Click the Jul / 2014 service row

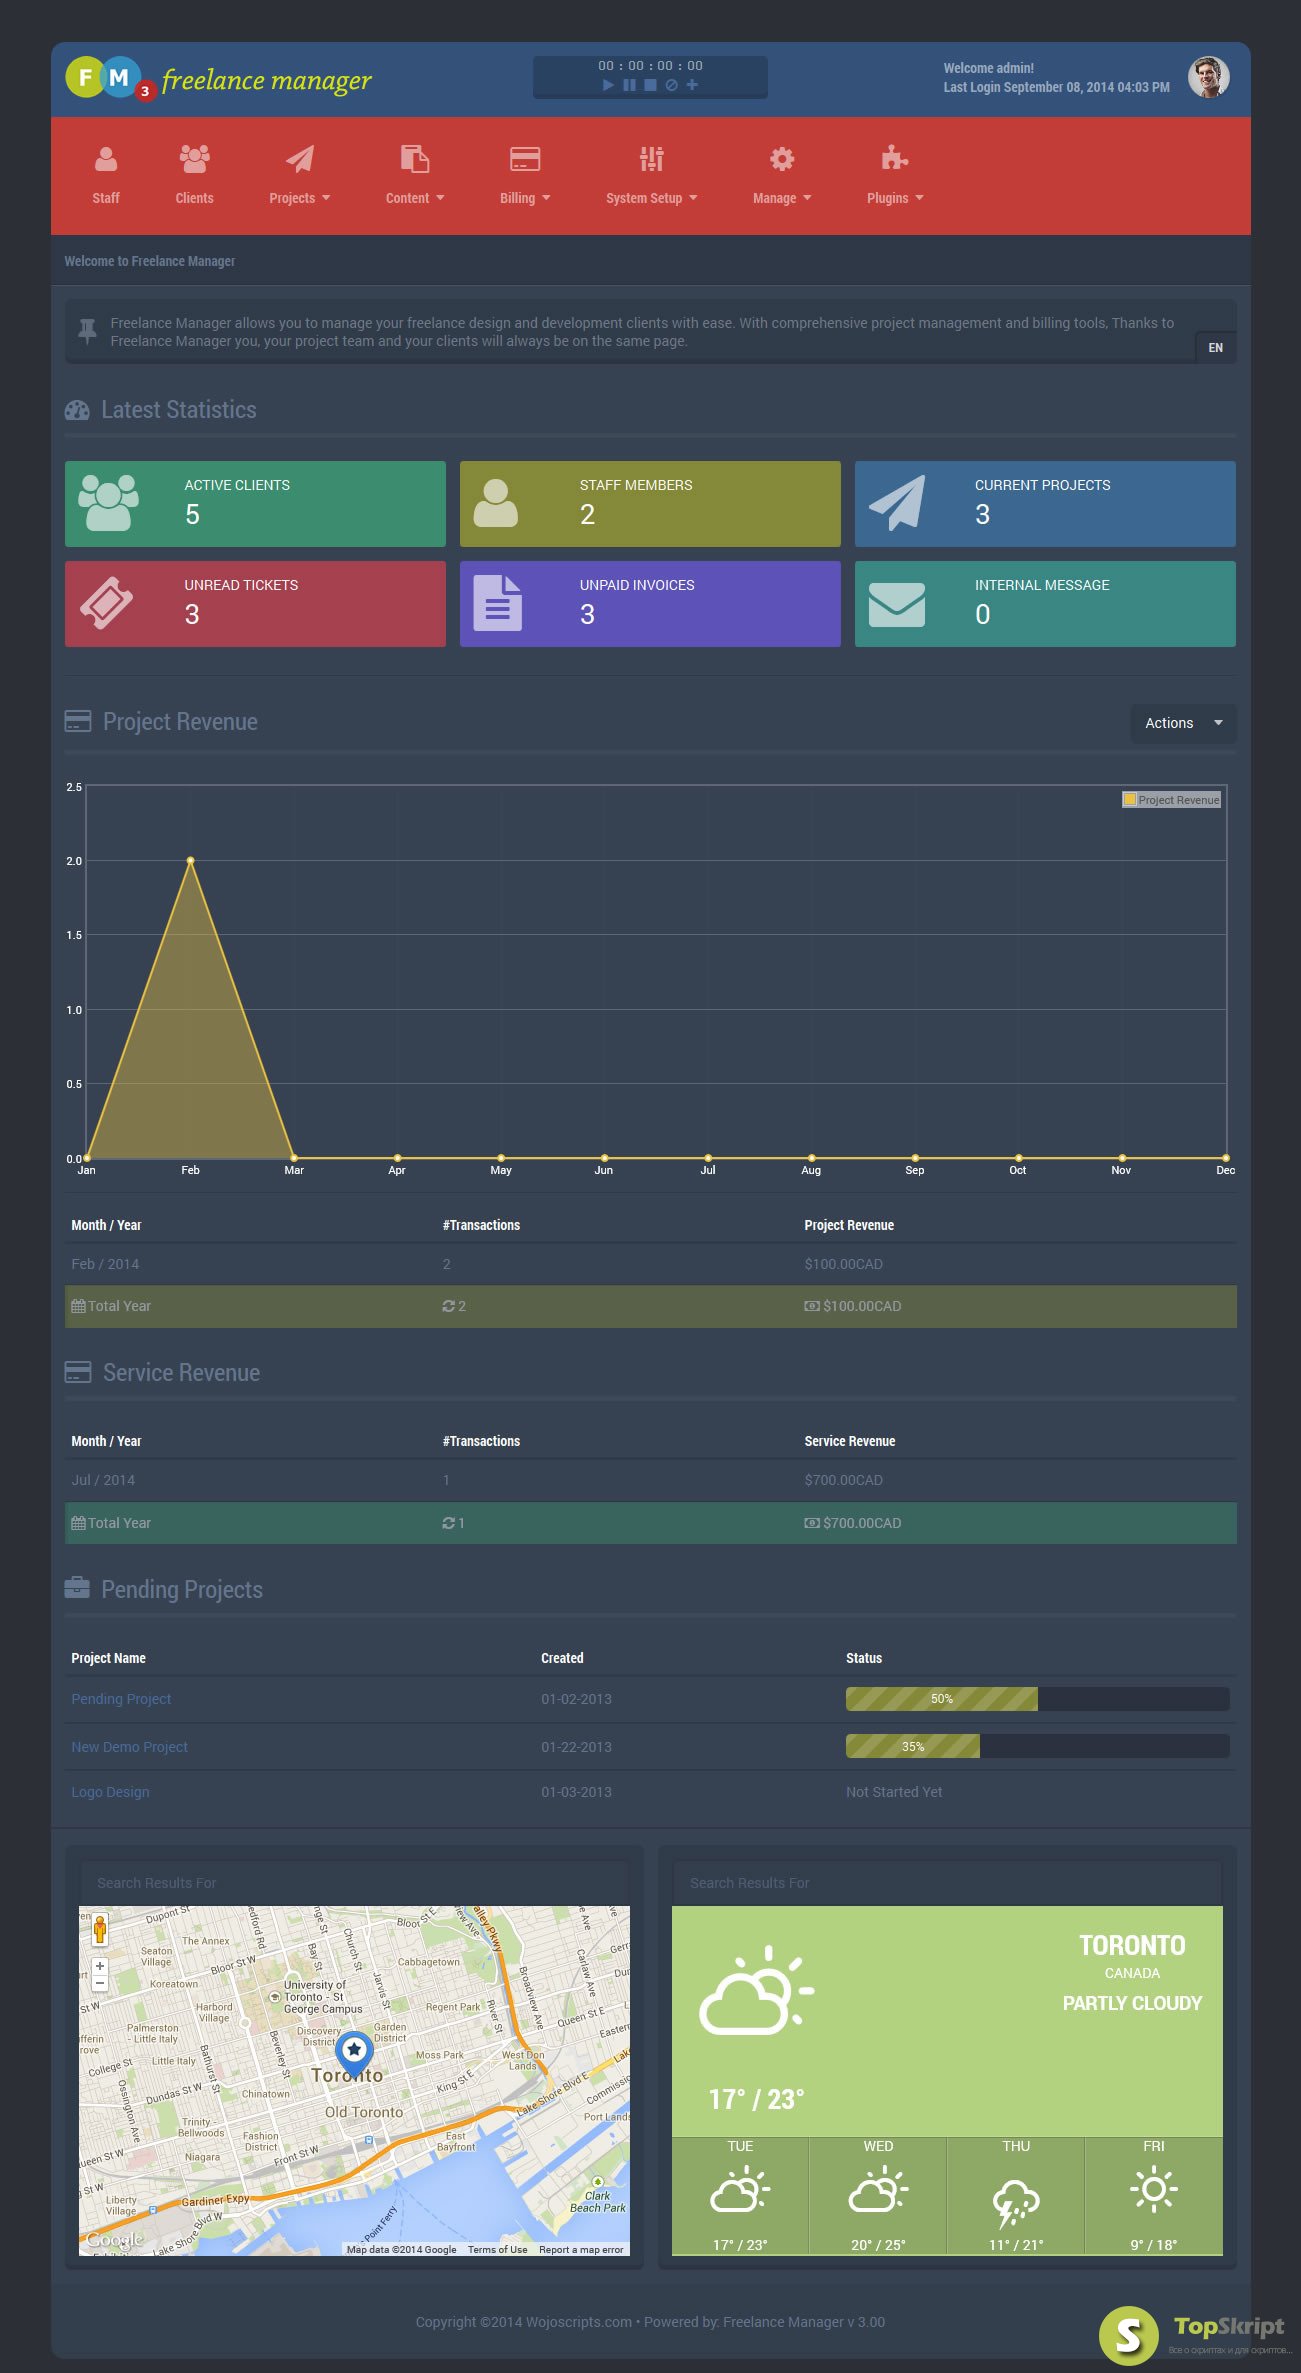pos(650,1480)
